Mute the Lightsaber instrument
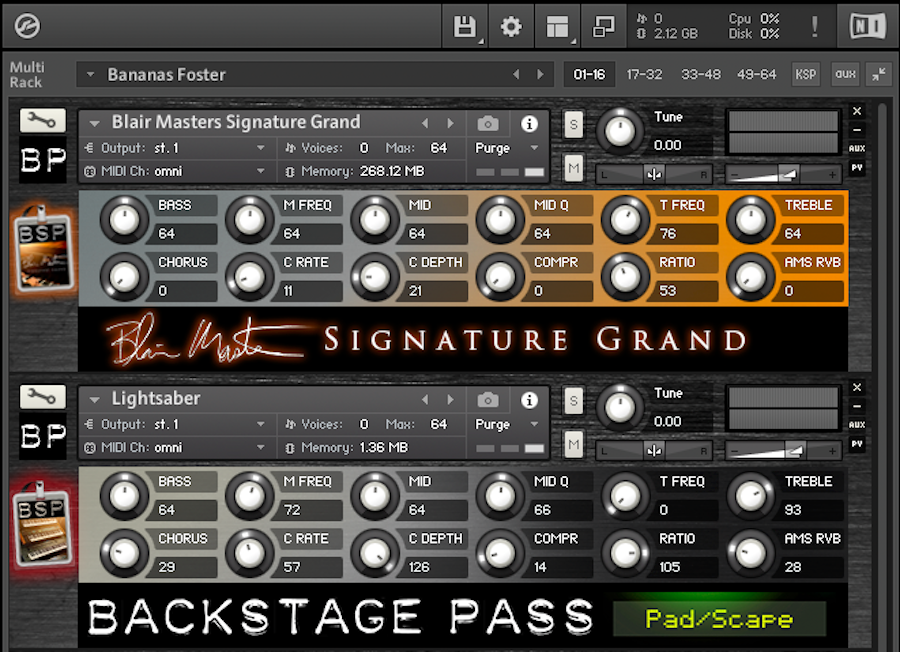The image size is (900, 652). [x=573, y=444]
